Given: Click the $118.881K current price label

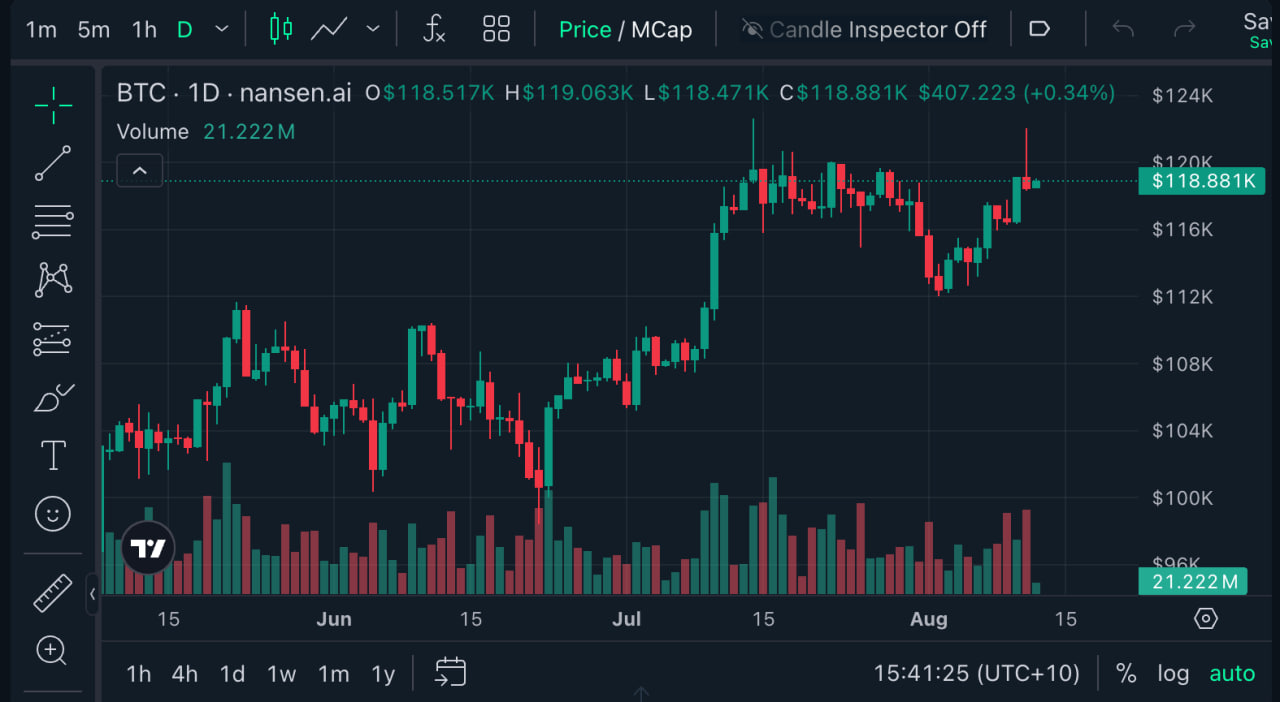Looking at the screenshot, I should (1201, 181).
